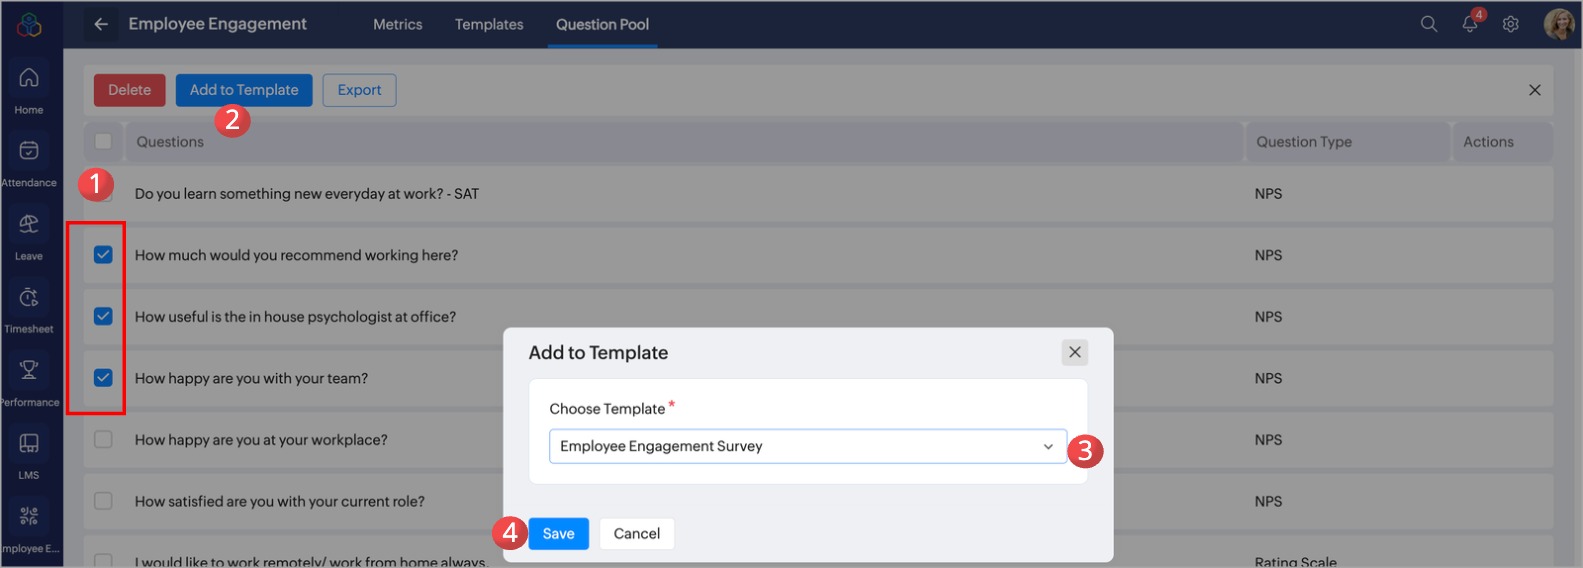Click the back arrow beside Employee Engagement
The height and width of the screenshot is (568, 1583).
pyautogui.click(x=101, y=24)
